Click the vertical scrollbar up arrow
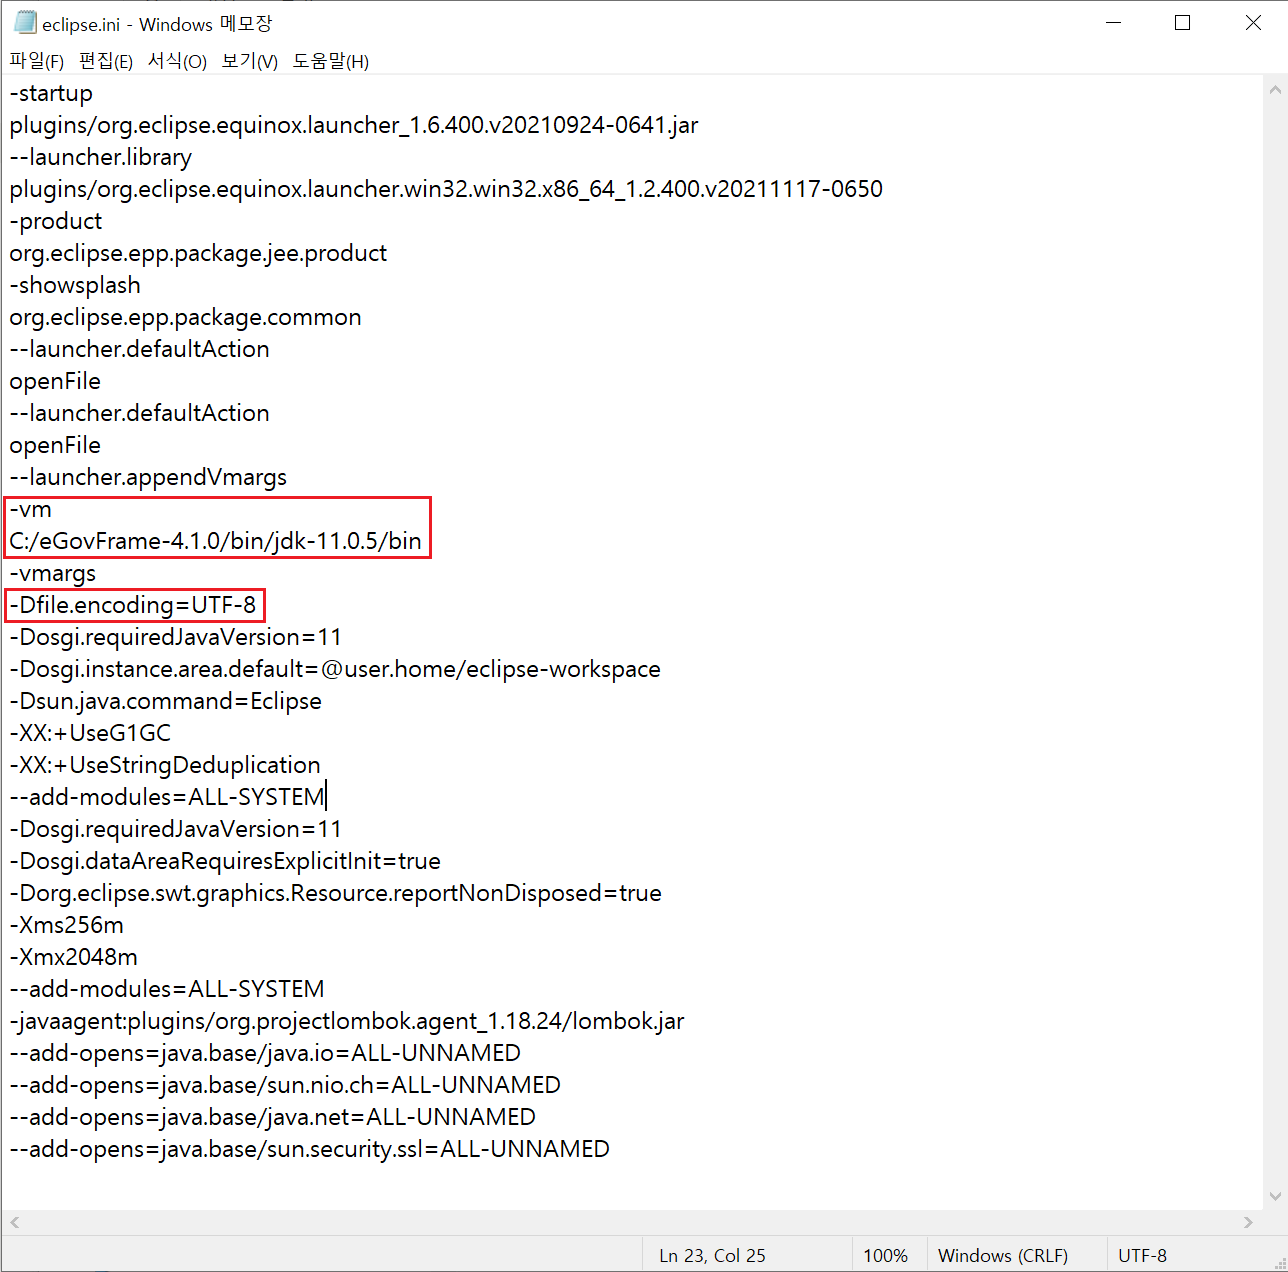Image resolution: width=1288 pixels, height=1272 pixels. 1274,90
